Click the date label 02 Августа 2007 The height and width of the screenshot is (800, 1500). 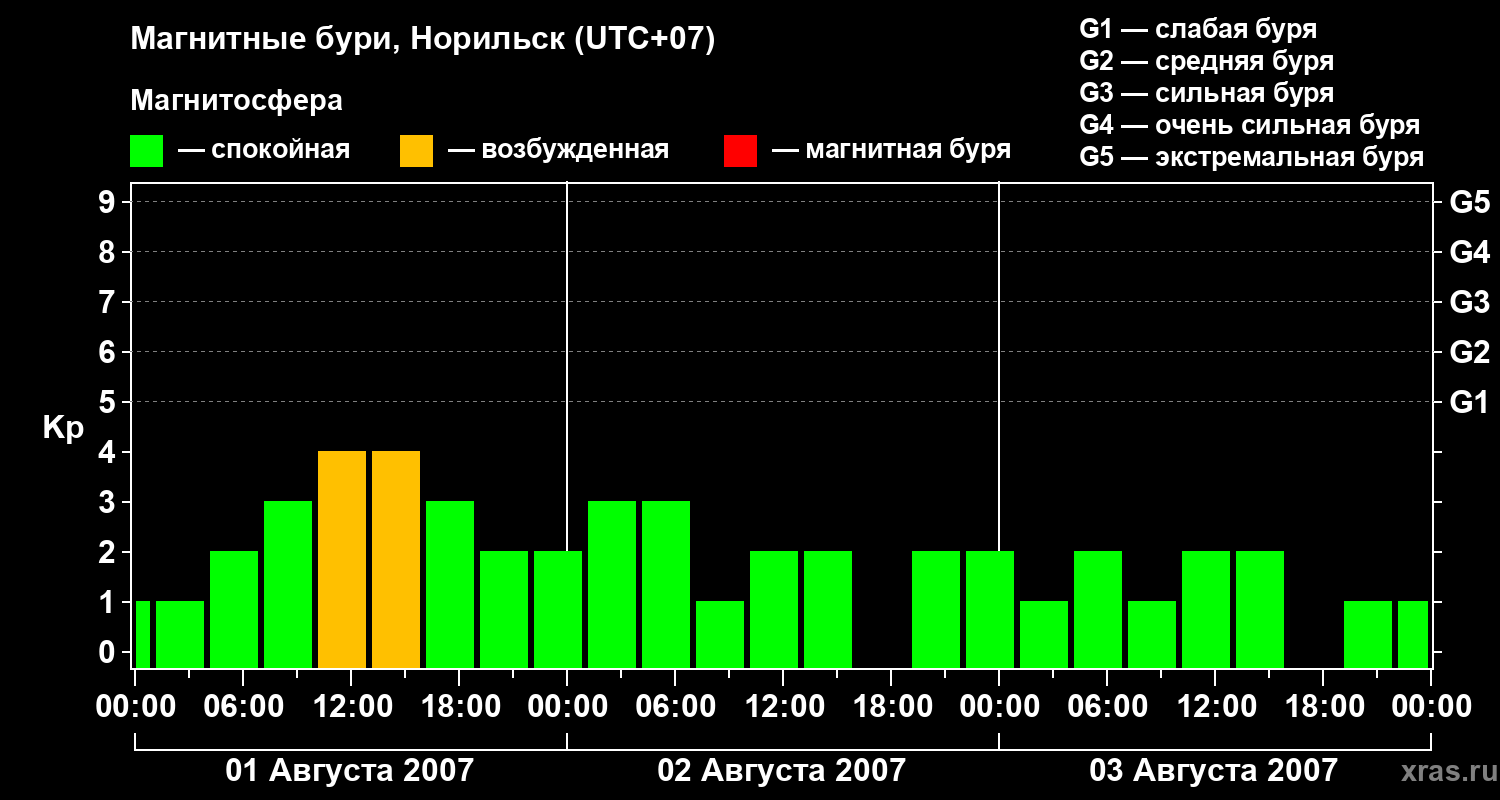tap(782, 770)
